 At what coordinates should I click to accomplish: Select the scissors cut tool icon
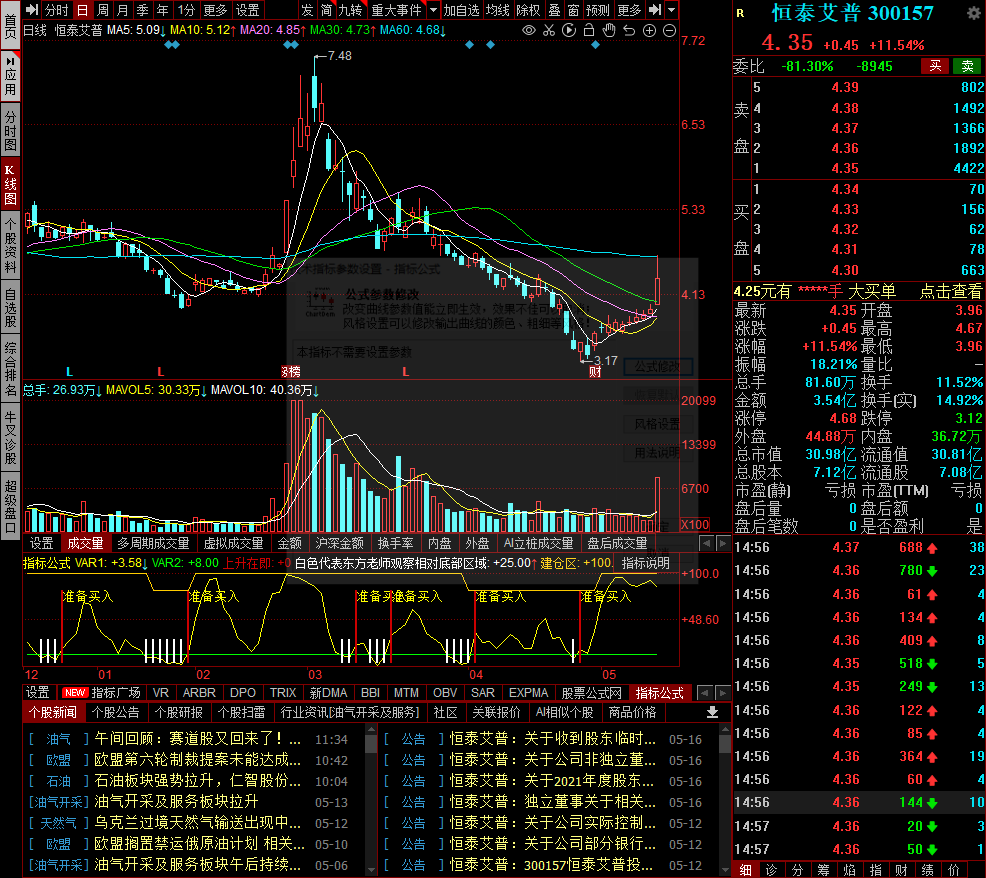549,30
